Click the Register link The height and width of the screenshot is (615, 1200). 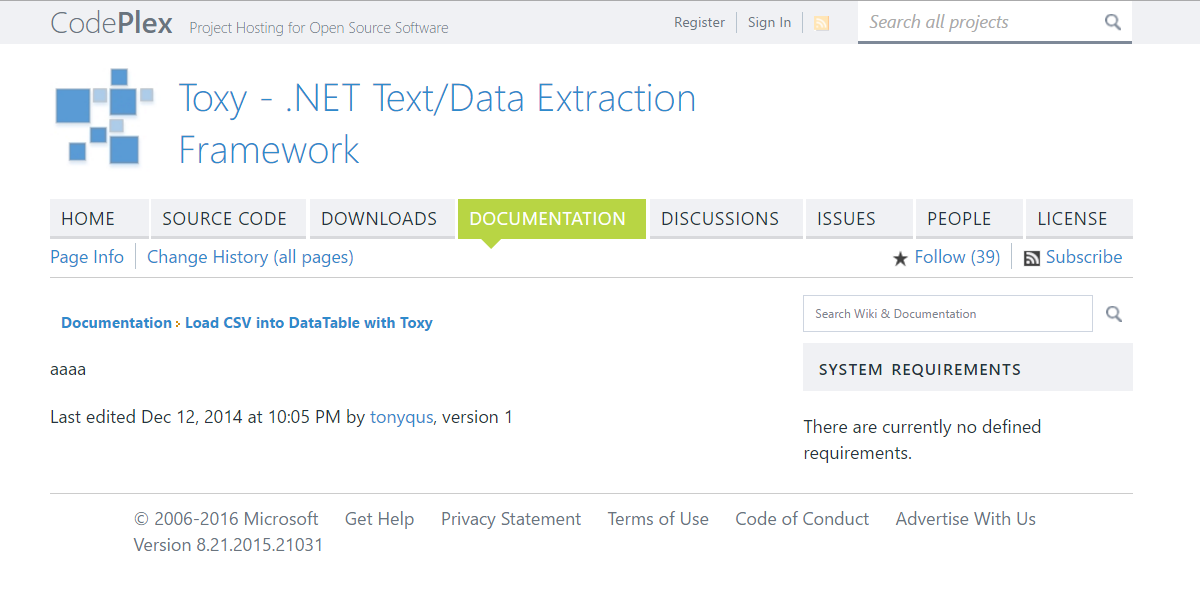point(699,22)
